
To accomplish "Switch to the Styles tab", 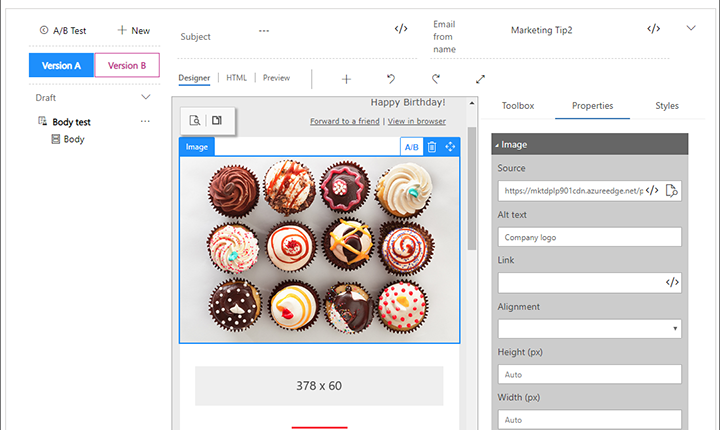I will click(x=667, y=105).
